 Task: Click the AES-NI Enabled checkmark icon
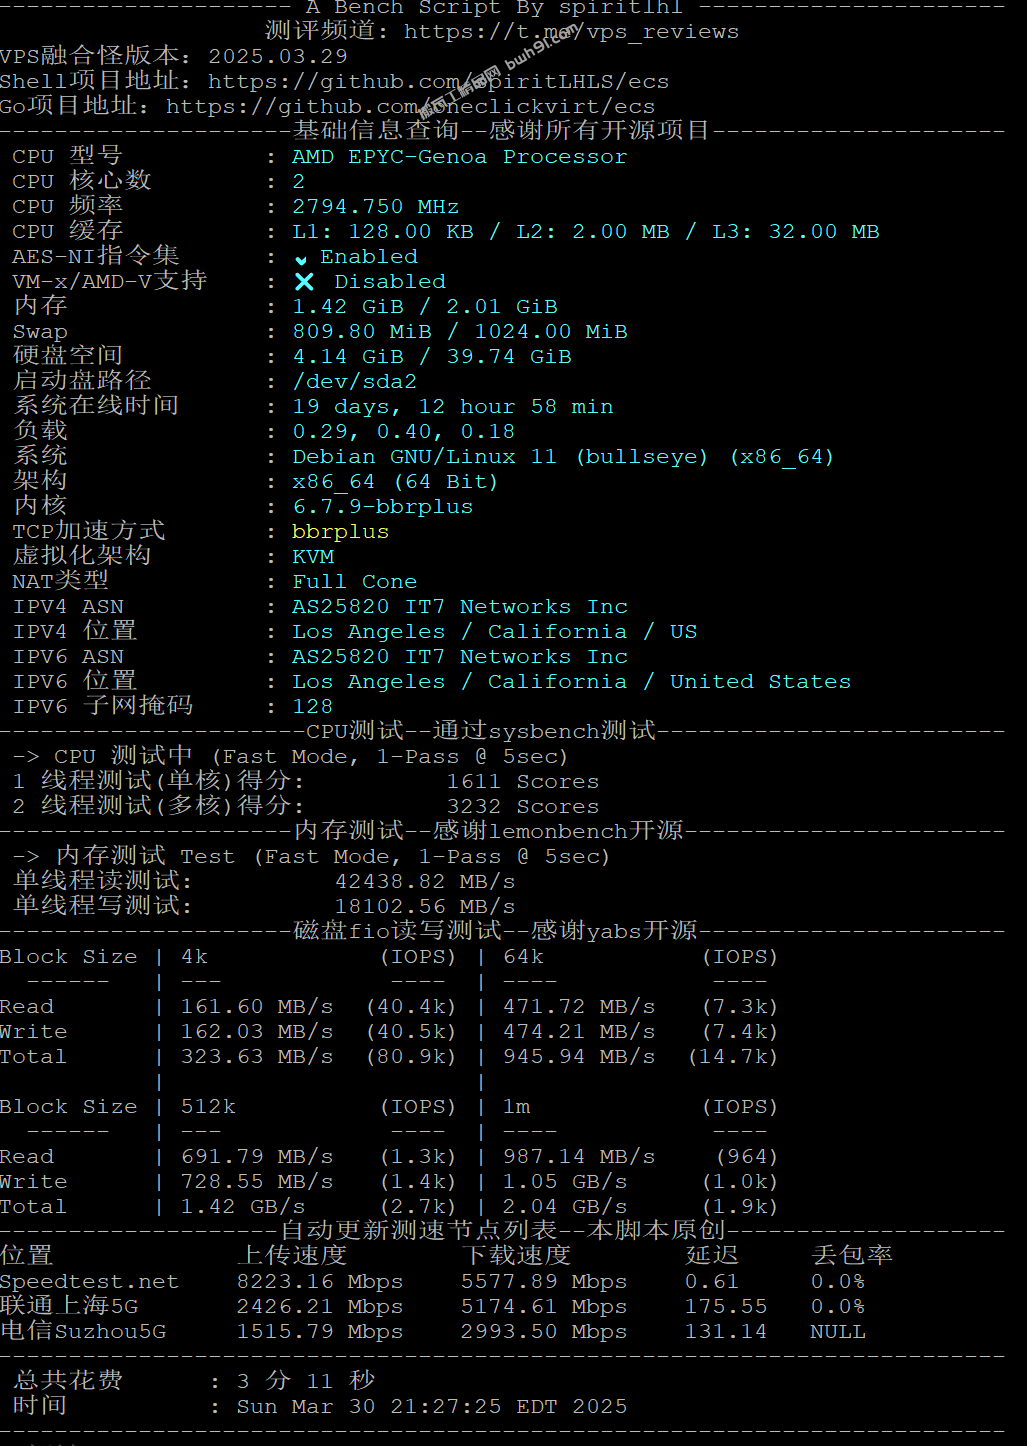click(x=301, y=259)
